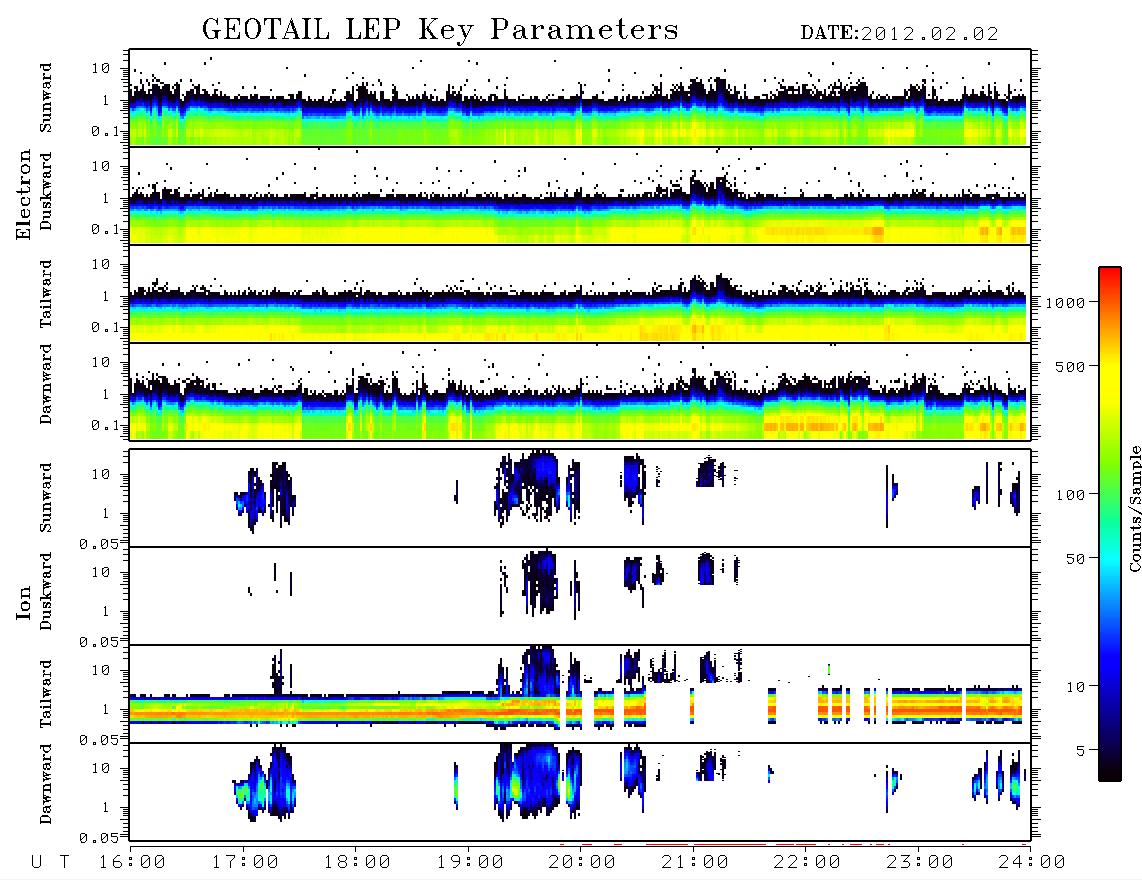Image resolution: width=1142 pixels, height=880 pixels.
Task: Click the Electron Duskward spectrogram panel
Action: click(x=580, y=195)
